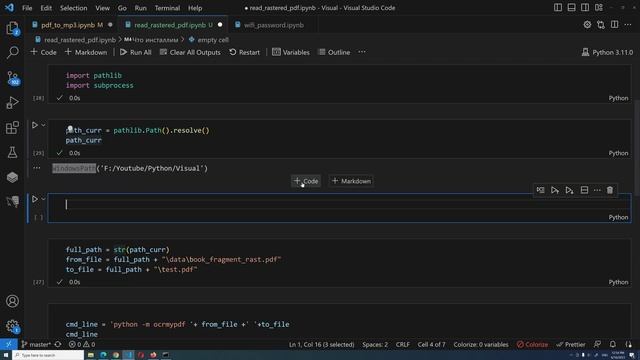Change indentation via Spaces: 2
This screenshot has height=360, width=640.
(x=375, y=344)
